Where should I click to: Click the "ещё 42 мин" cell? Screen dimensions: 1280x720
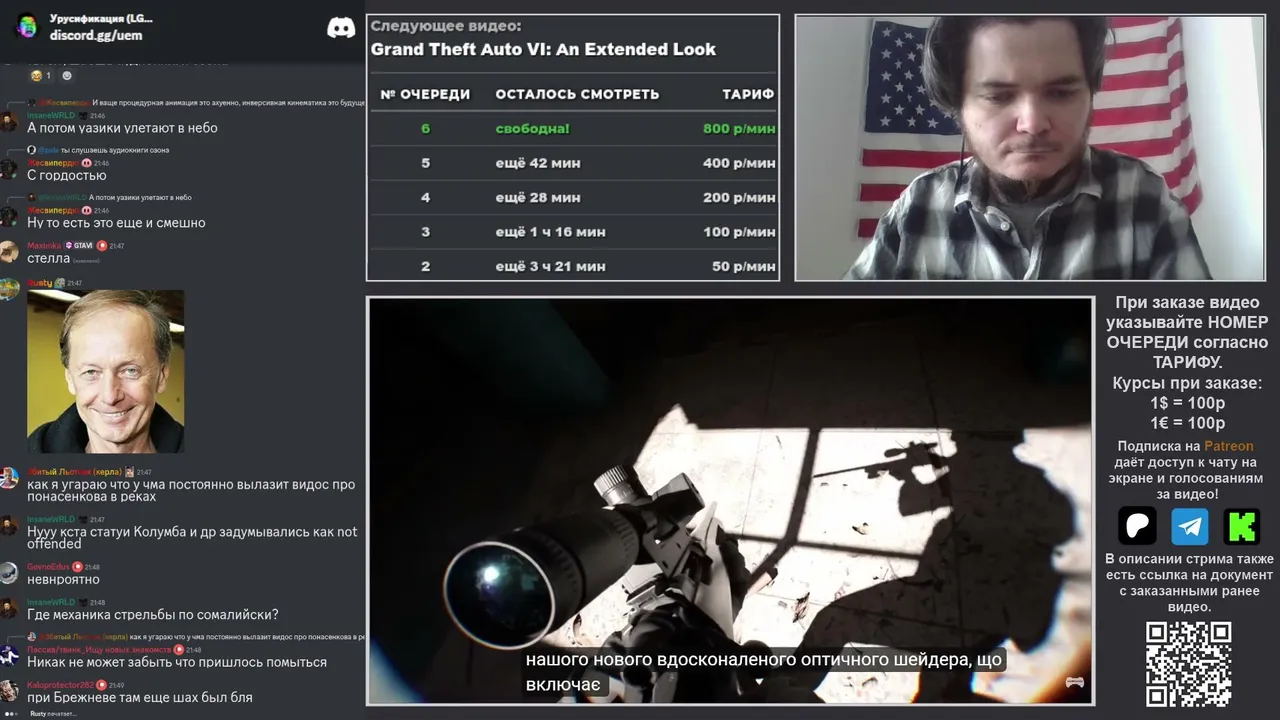(538, 163)
